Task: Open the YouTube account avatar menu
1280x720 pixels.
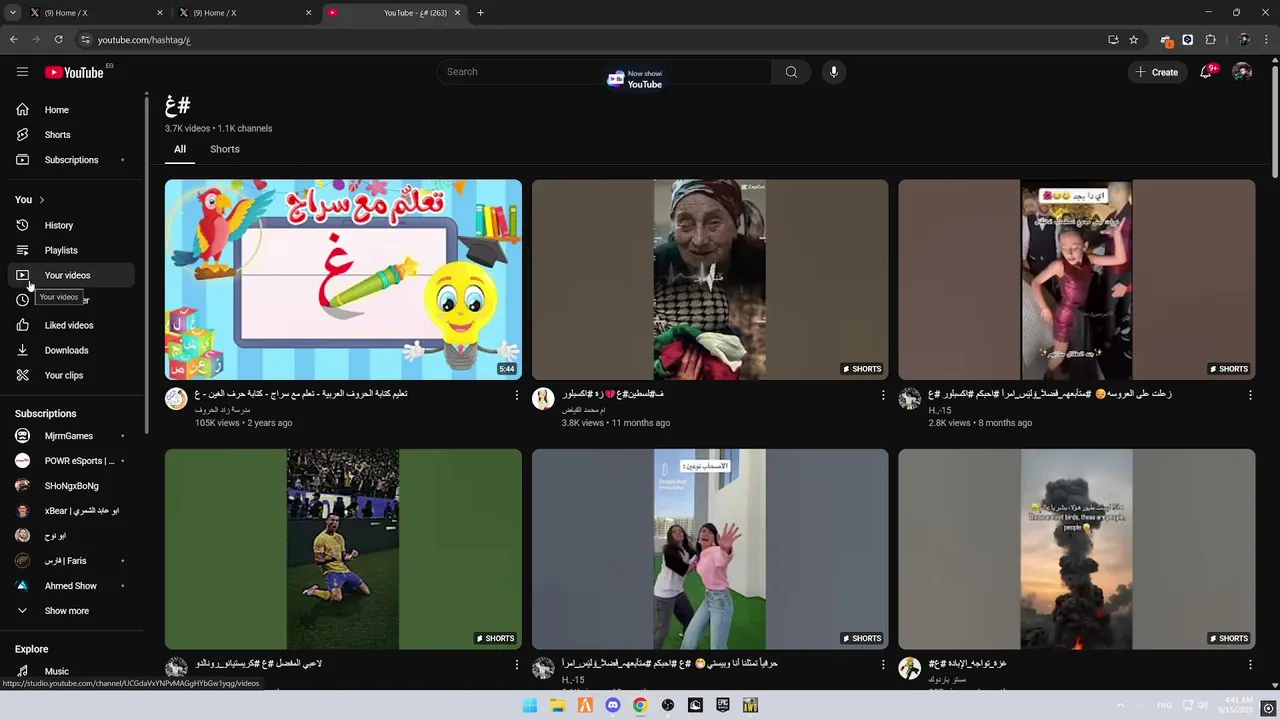Action: 1242,72
